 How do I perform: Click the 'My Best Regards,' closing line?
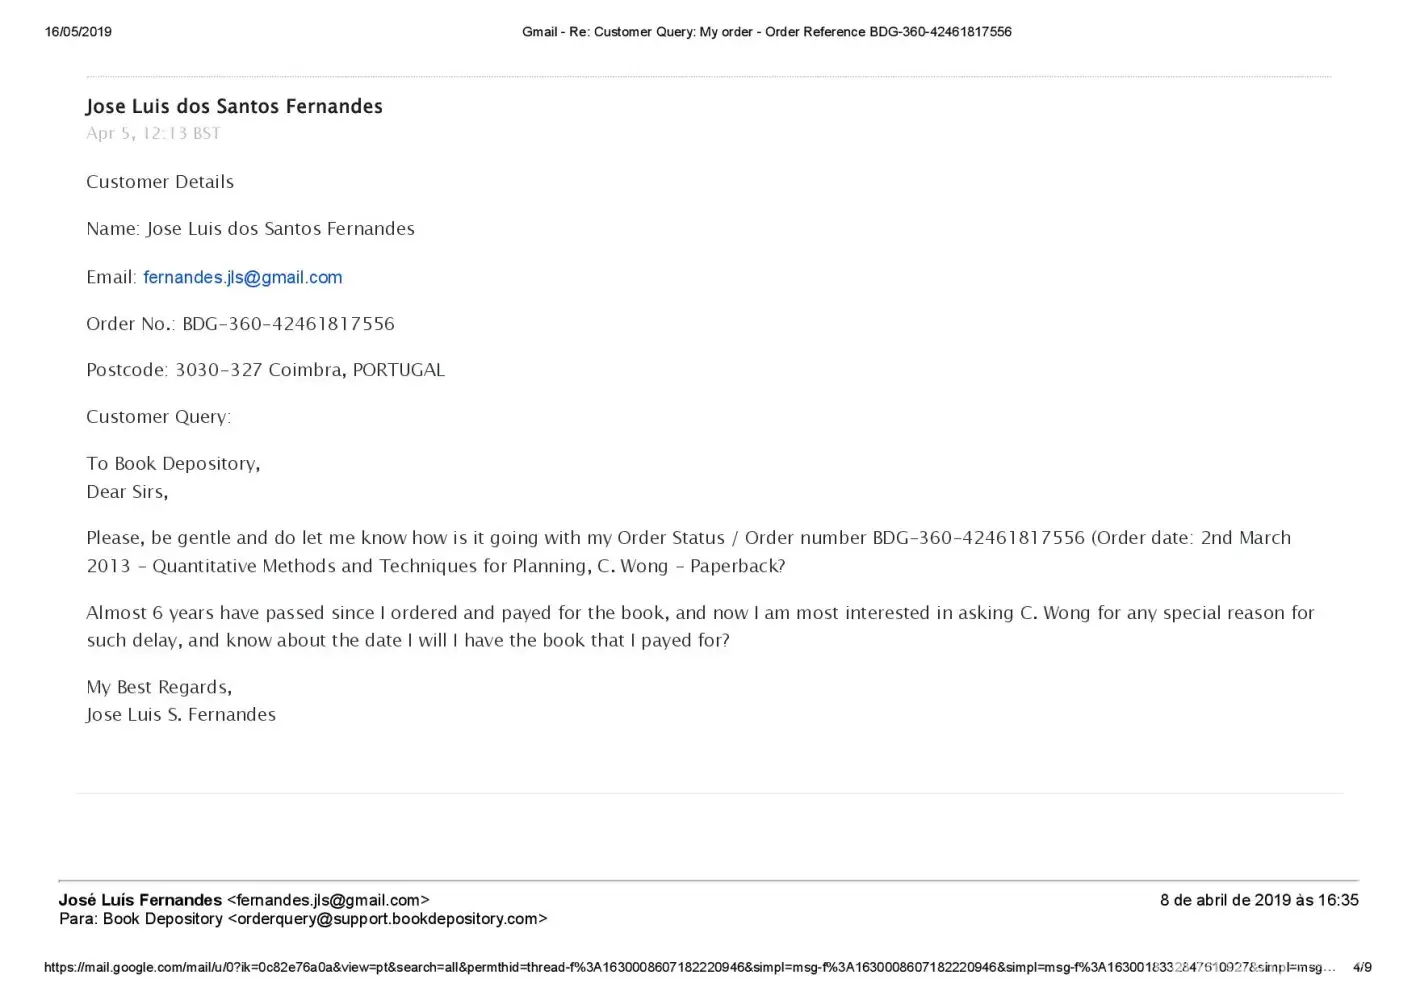(x=159, y=687)
